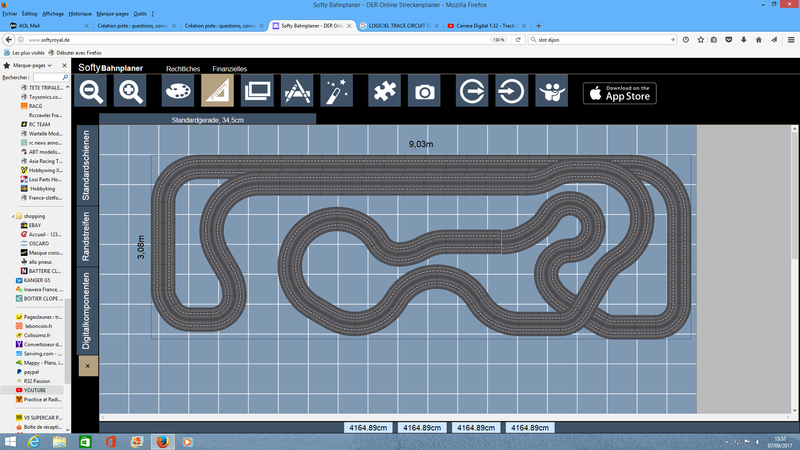This screenshot has width=800, height=450.
Task: Click the zoom in magnifier icon
Action: coord(130,92)
